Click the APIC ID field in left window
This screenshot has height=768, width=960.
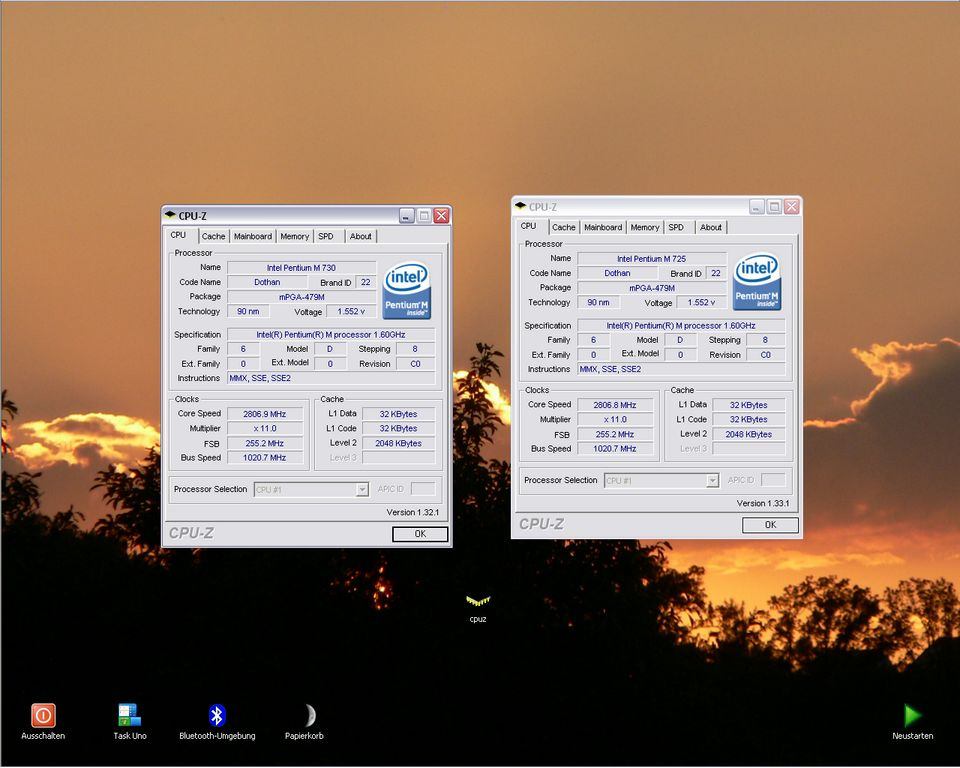pyautogui.click(x=423, y=489)
